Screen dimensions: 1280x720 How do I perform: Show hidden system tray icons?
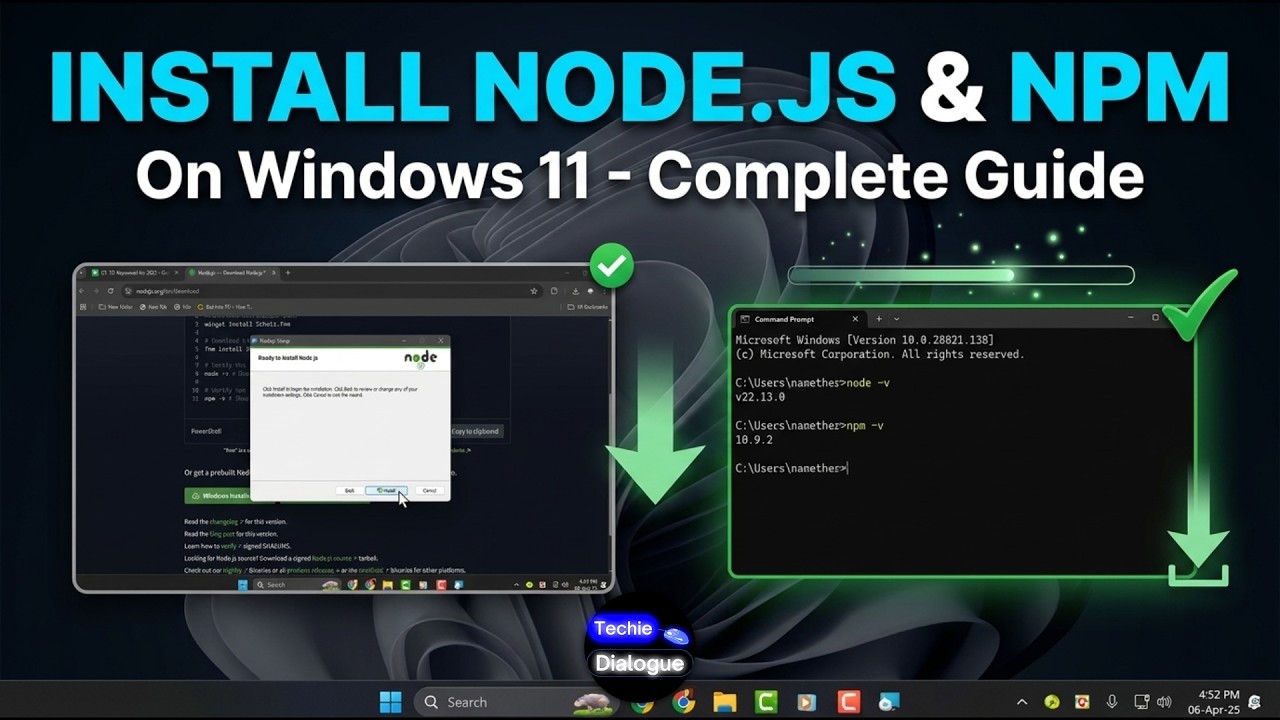coord(1022,702)
